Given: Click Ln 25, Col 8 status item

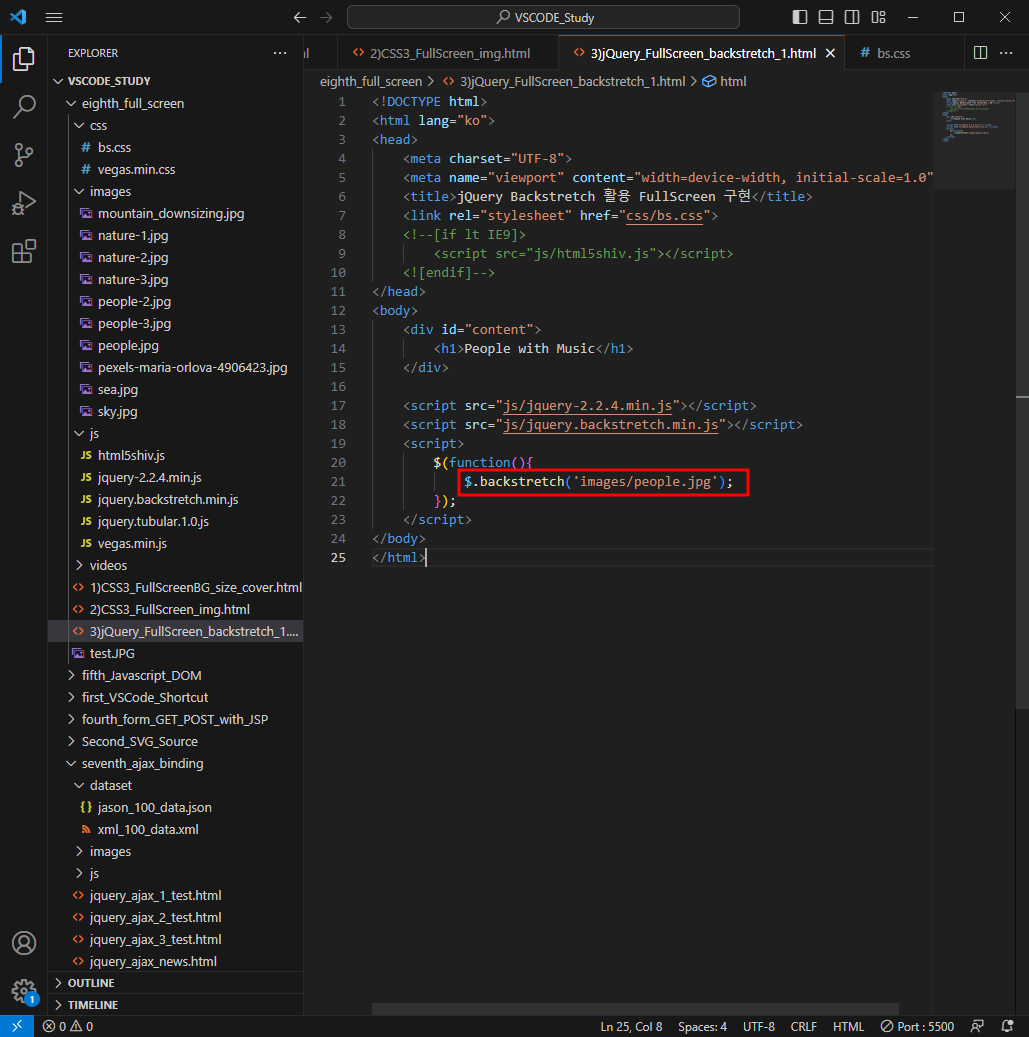Looking at the screenshot, I should pyautogui.click(x=631, y=1026).
